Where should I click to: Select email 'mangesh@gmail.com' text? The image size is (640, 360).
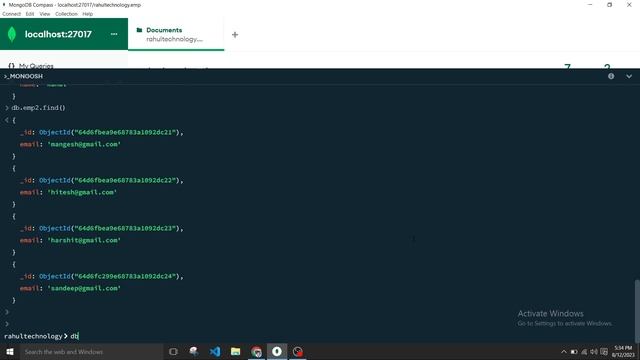coord(84,144)
